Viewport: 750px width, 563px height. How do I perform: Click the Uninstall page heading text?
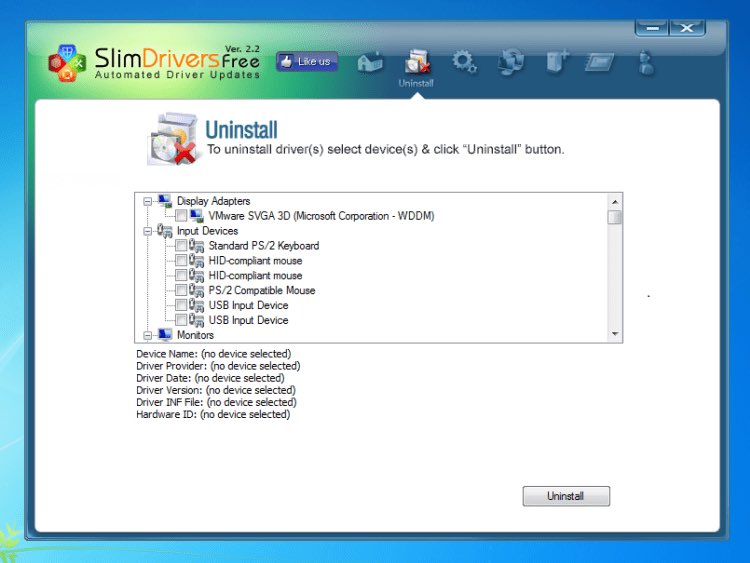point(242,130)
